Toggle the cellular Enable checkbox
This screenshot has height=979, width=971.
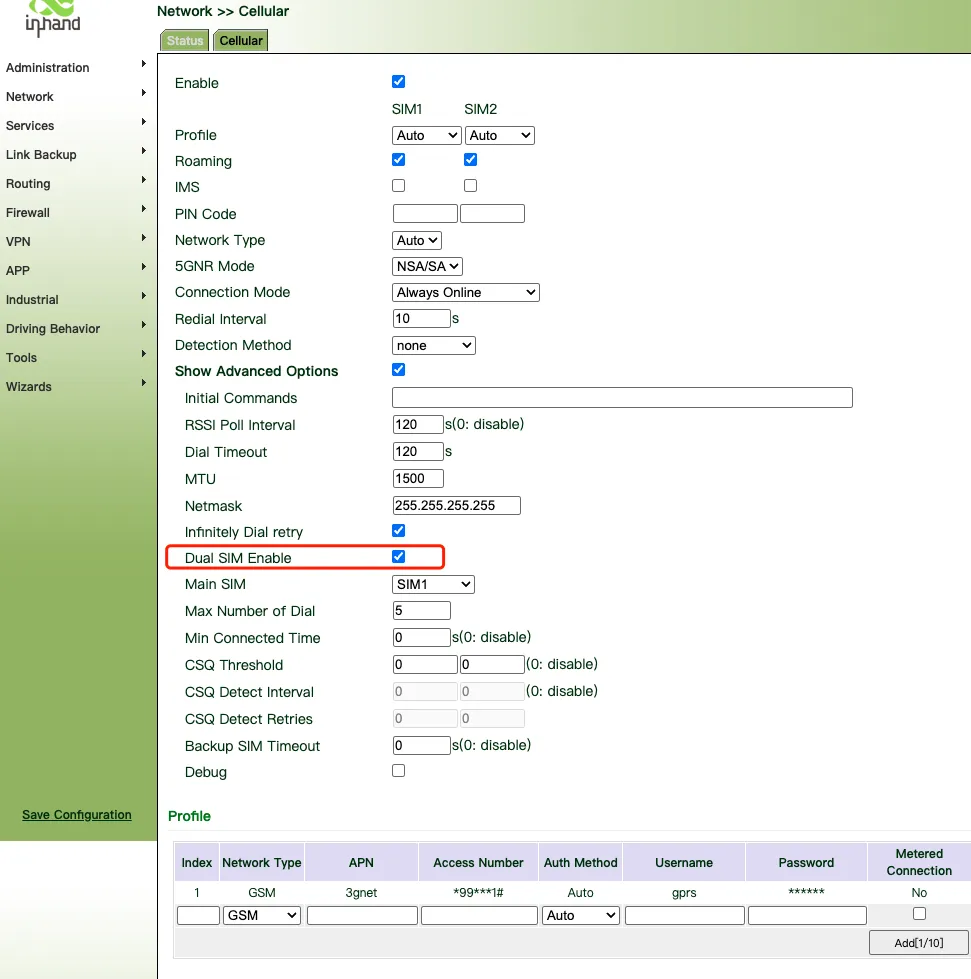[398, 82]
